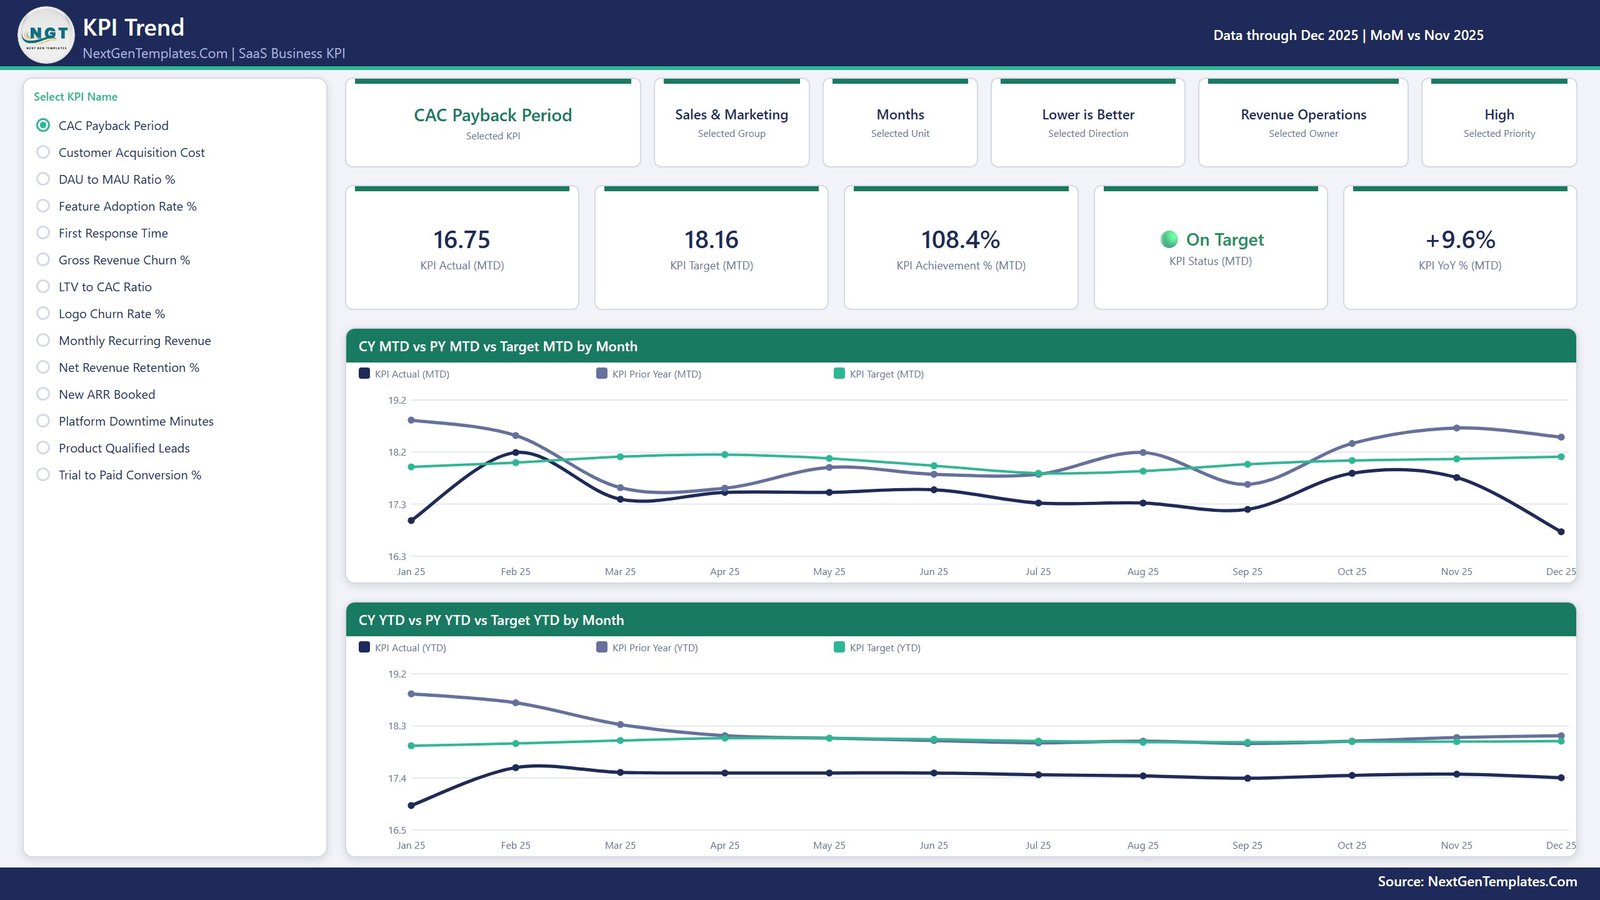Click KPI Target (YTD) legend swatch
The width and height of the screenshot is (1600, 900).
[839, 647]
